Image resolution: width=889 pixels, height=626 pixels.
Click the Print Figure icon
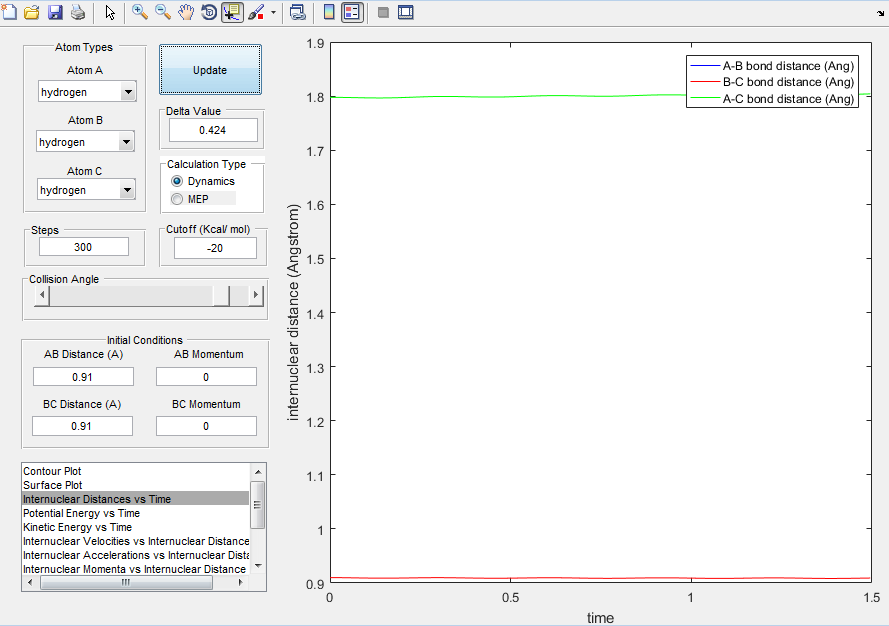(x=77, y=13)
